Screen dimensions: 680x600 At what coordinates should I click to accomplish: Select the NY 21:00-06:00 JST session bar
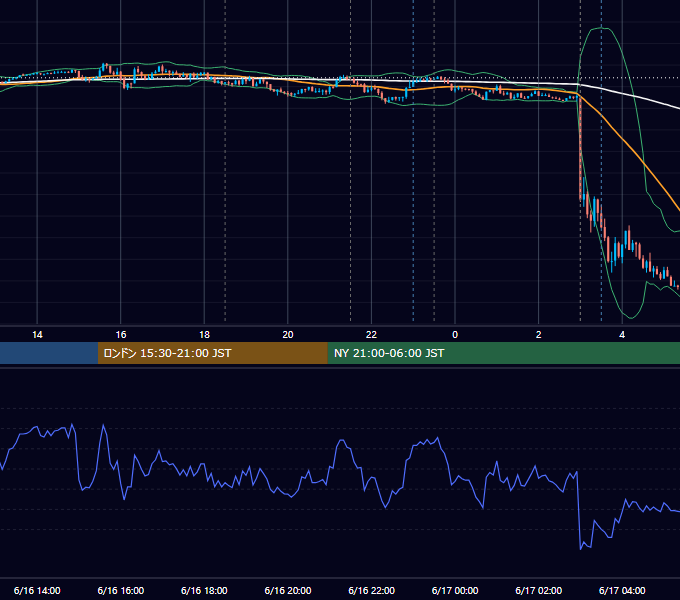pos(503,353)
